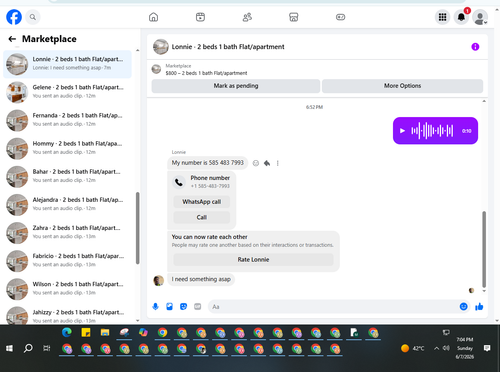Open the emoji picker in message box
This screenshot has height=372, width=500.
(x=463, y=306)
